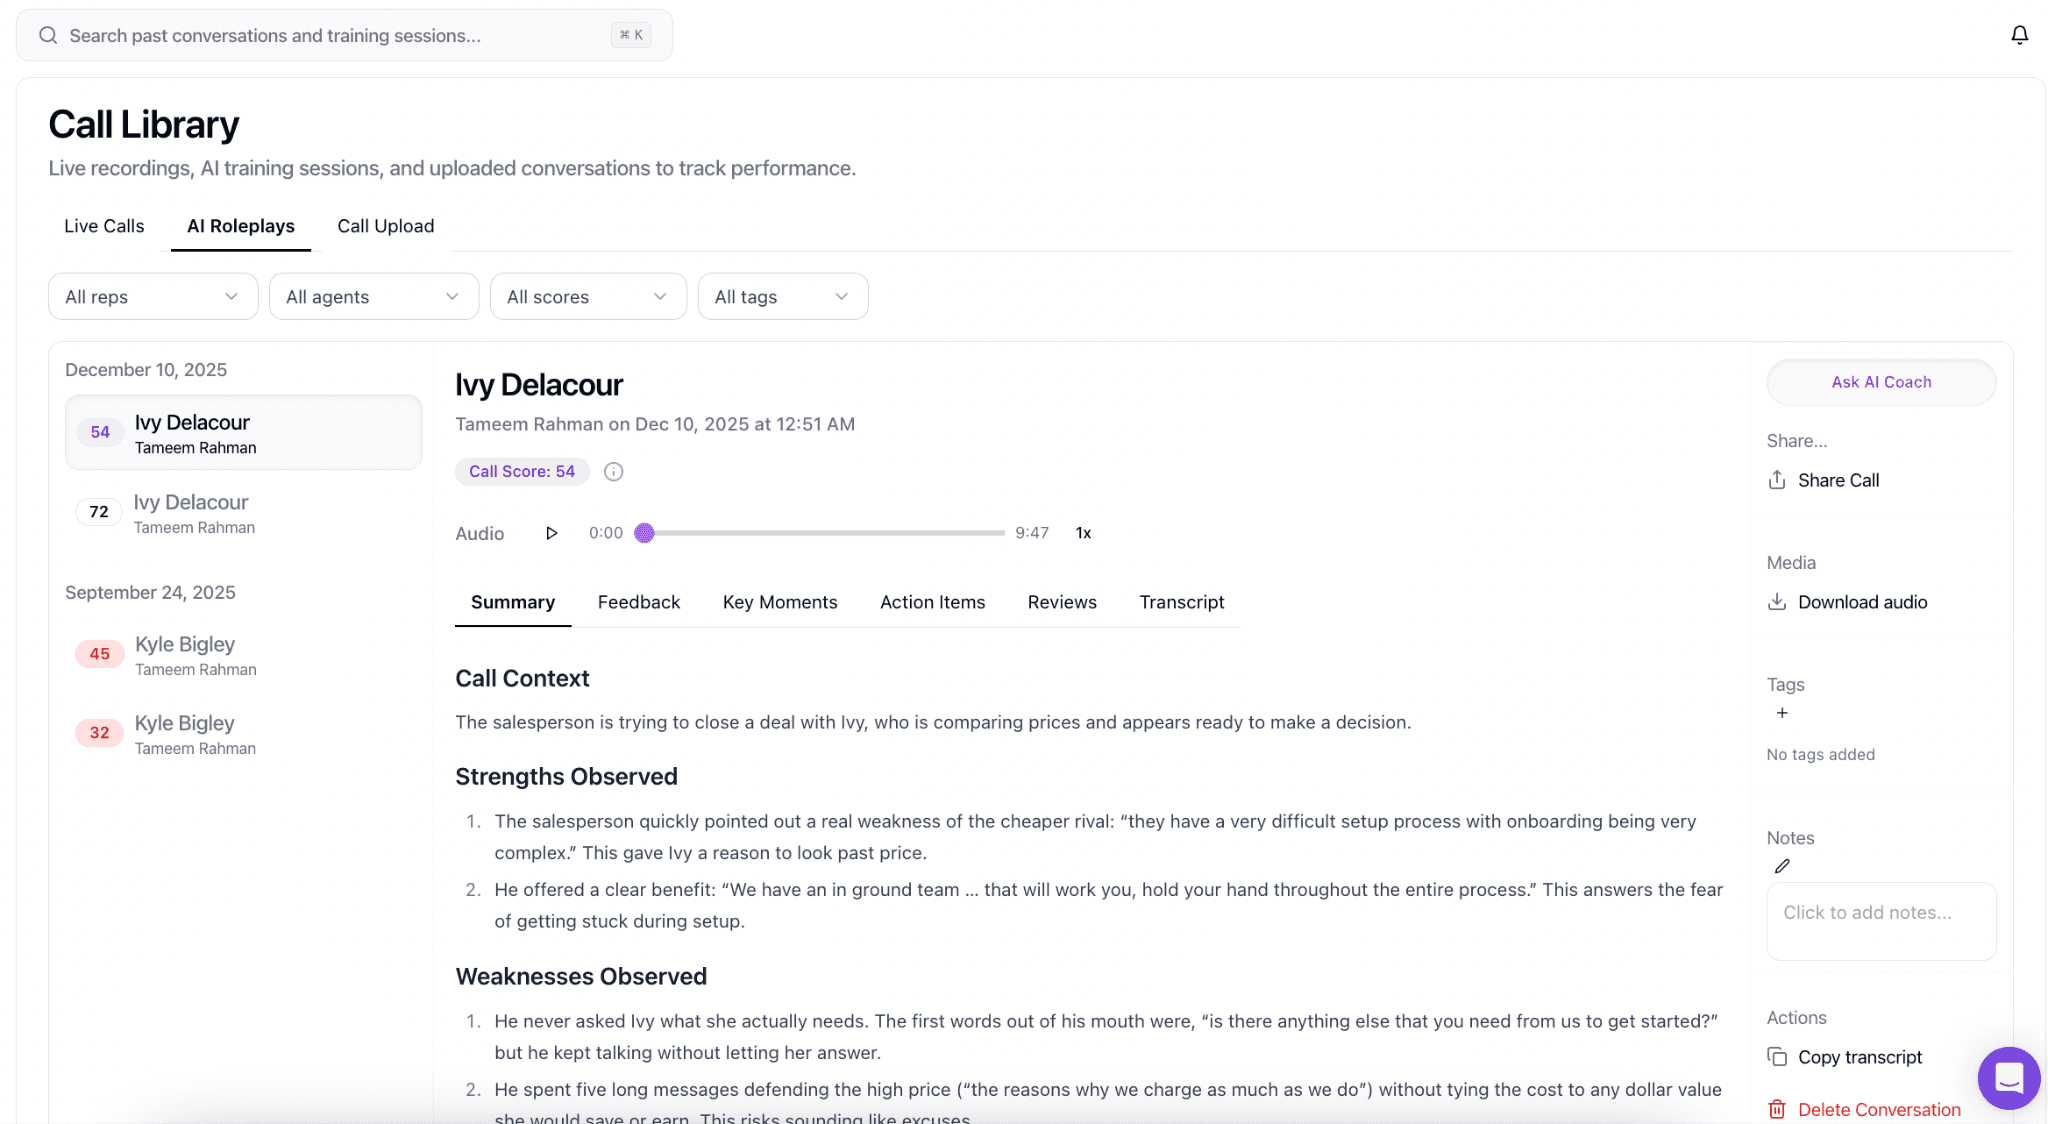Open the All tags filter dropdown
Viewport: 2048px width, 1124px height.
point(782,297)
